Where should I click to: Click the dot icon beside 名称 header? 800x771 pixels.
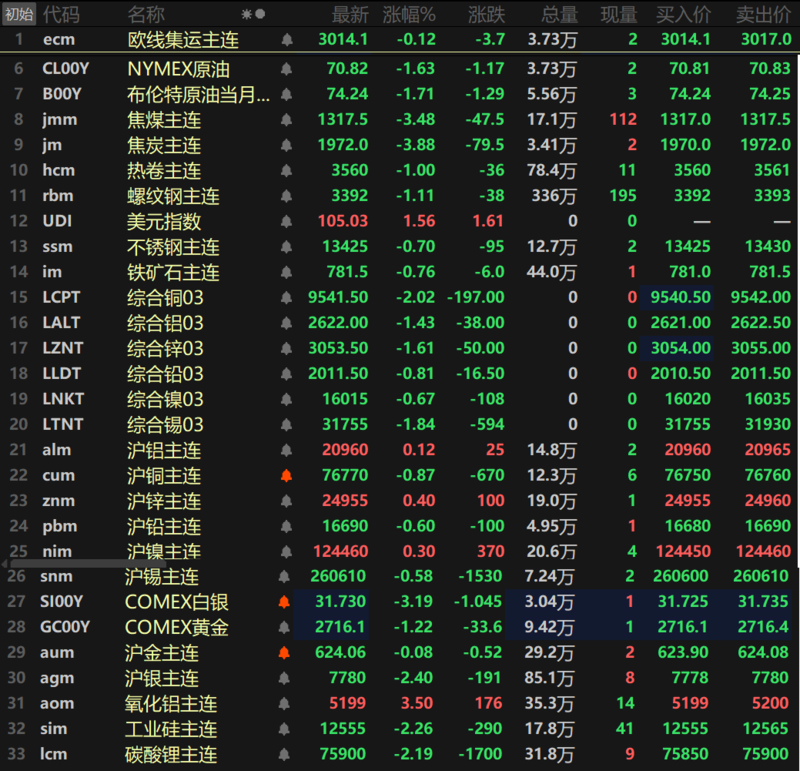[x=260, y=14]
